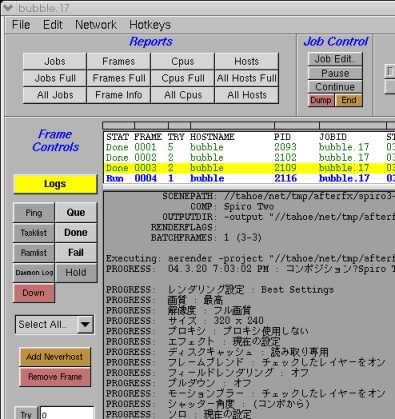395x419 pixels.
Task: Set selected frame to Que
Action: point(76,213)
